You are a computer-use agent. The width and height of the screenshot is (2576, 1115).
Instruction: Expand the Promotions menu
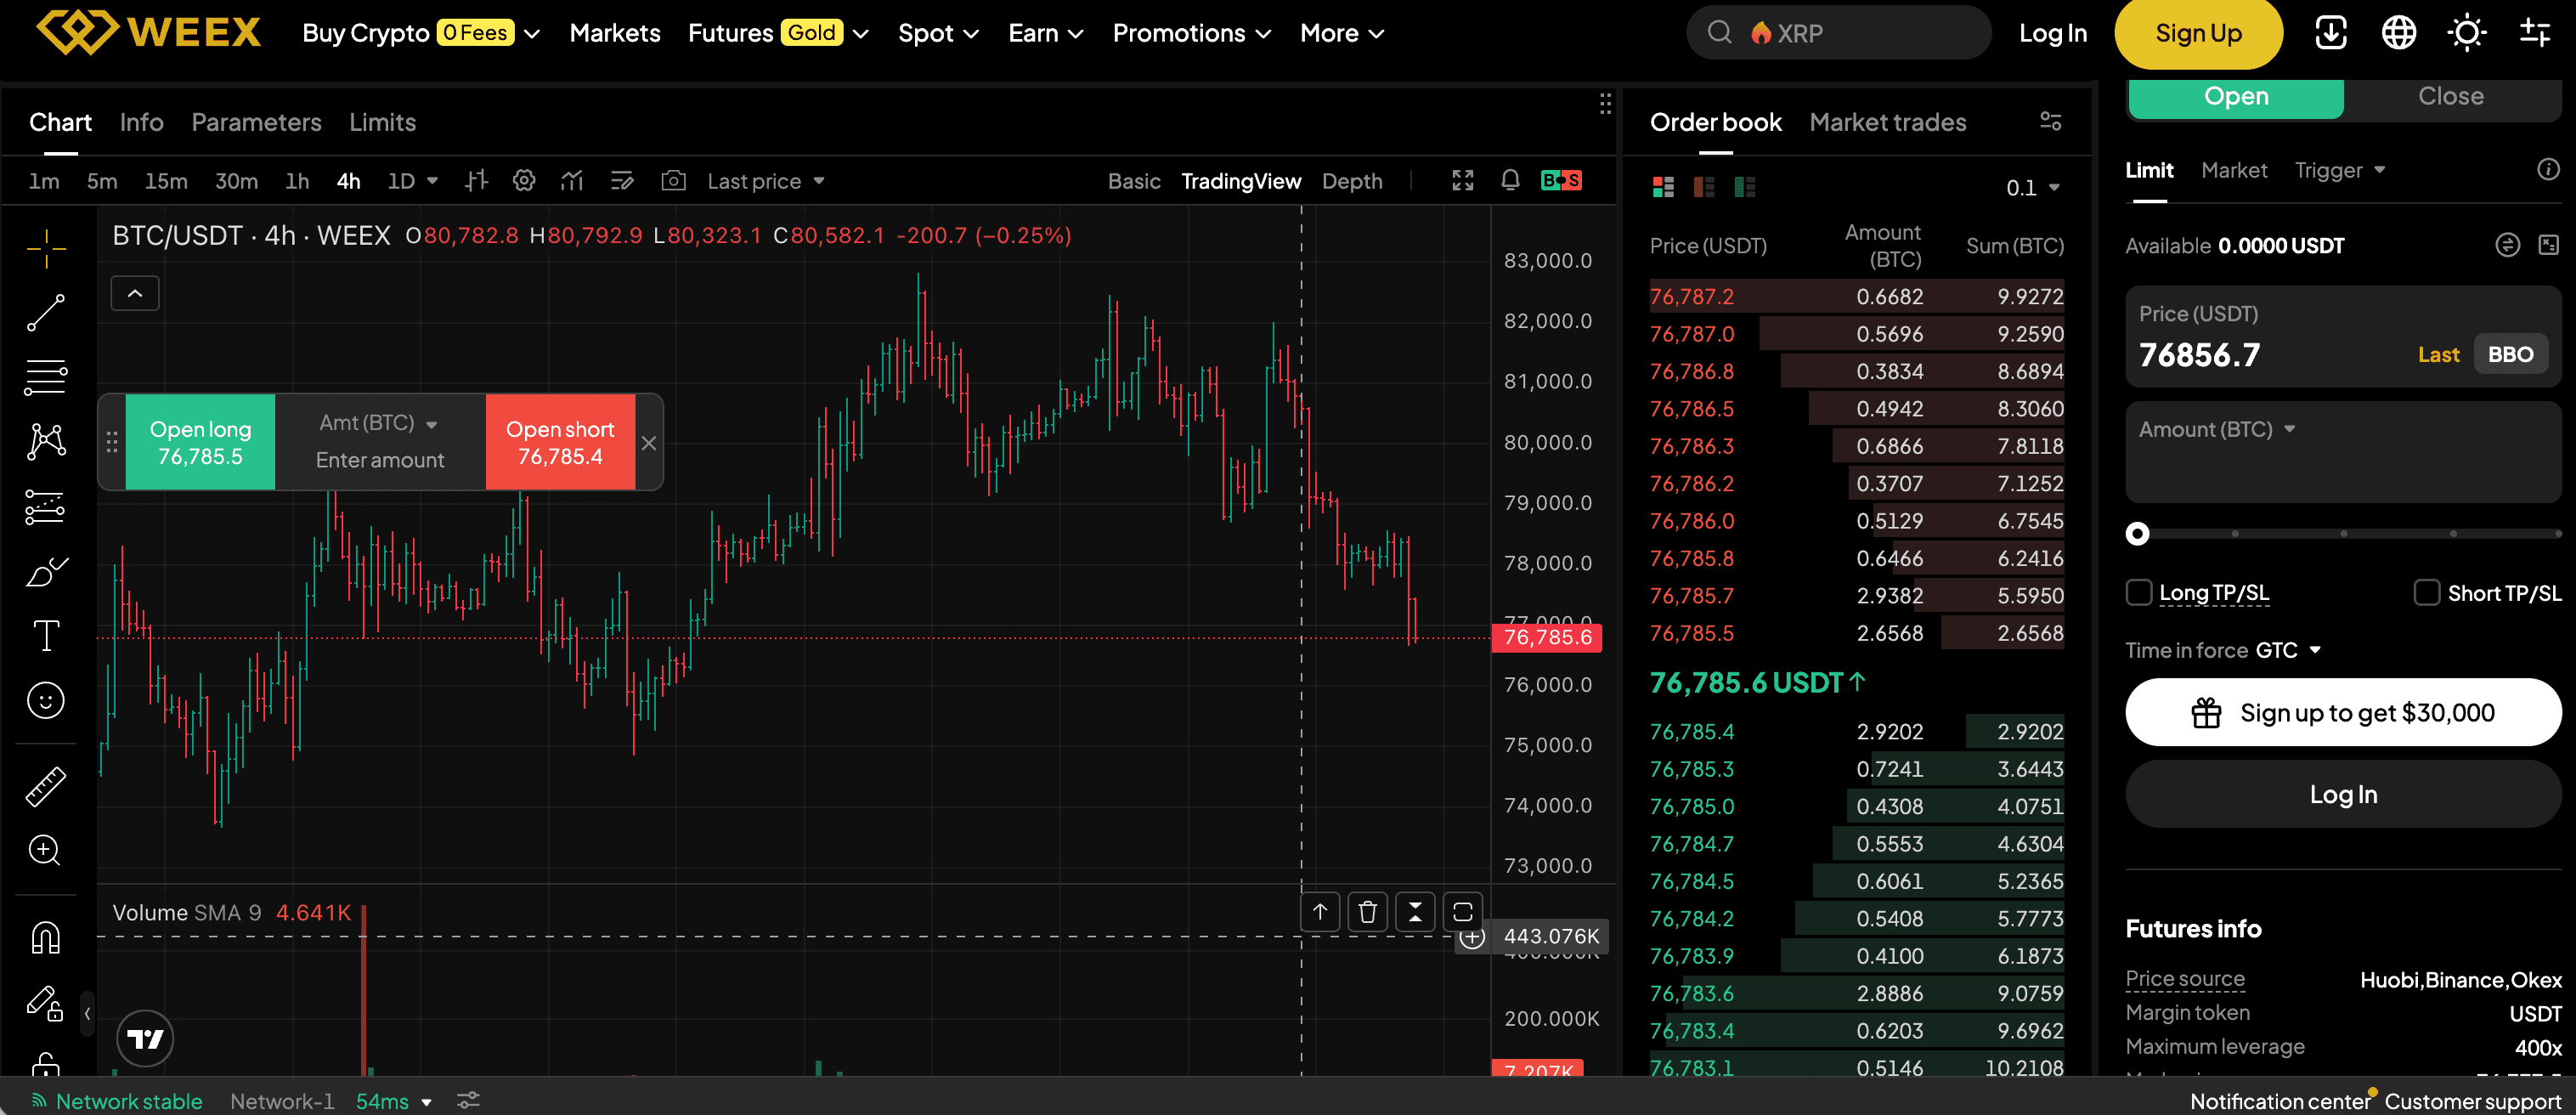point(1191,33)
